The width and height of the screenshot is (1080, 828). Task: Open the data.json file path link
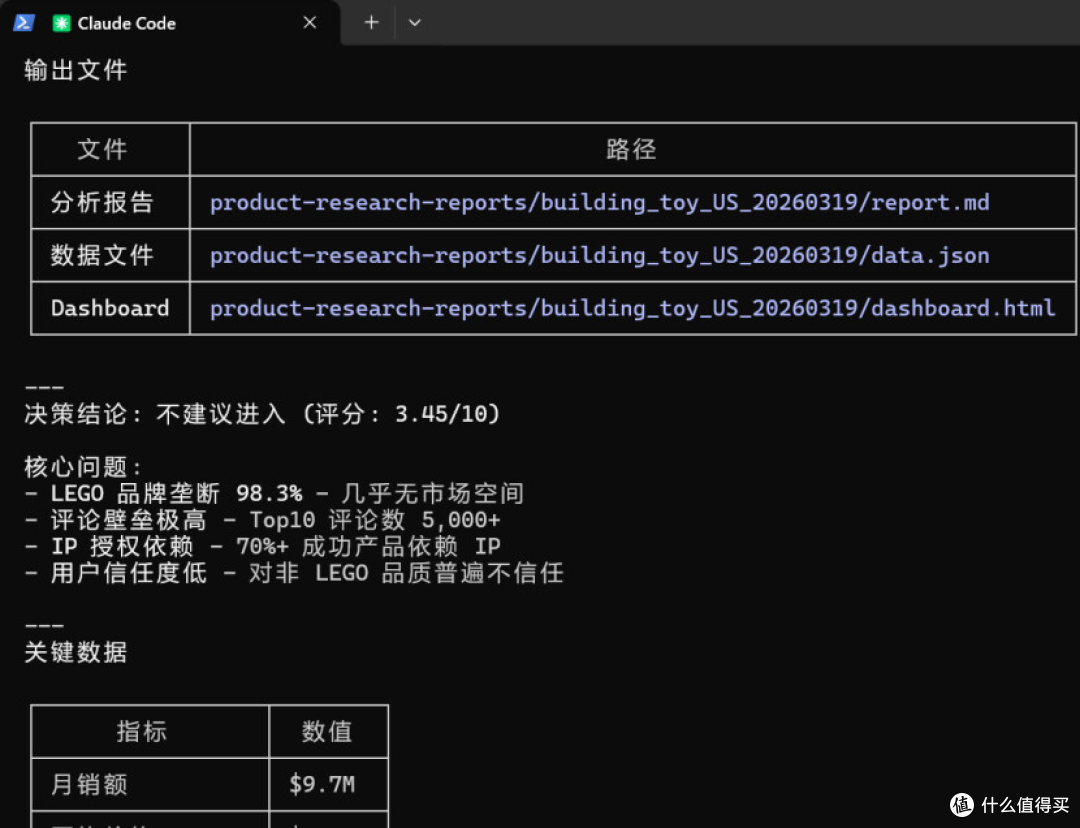599,256
